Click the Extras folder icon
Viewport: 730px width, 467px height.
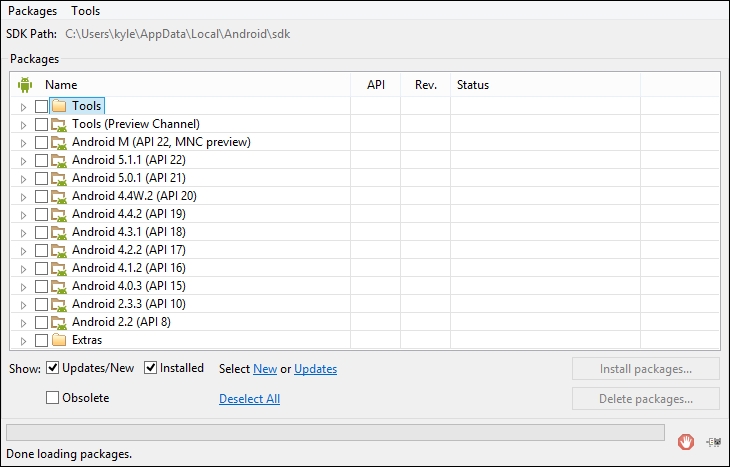[x=59, y=340]
